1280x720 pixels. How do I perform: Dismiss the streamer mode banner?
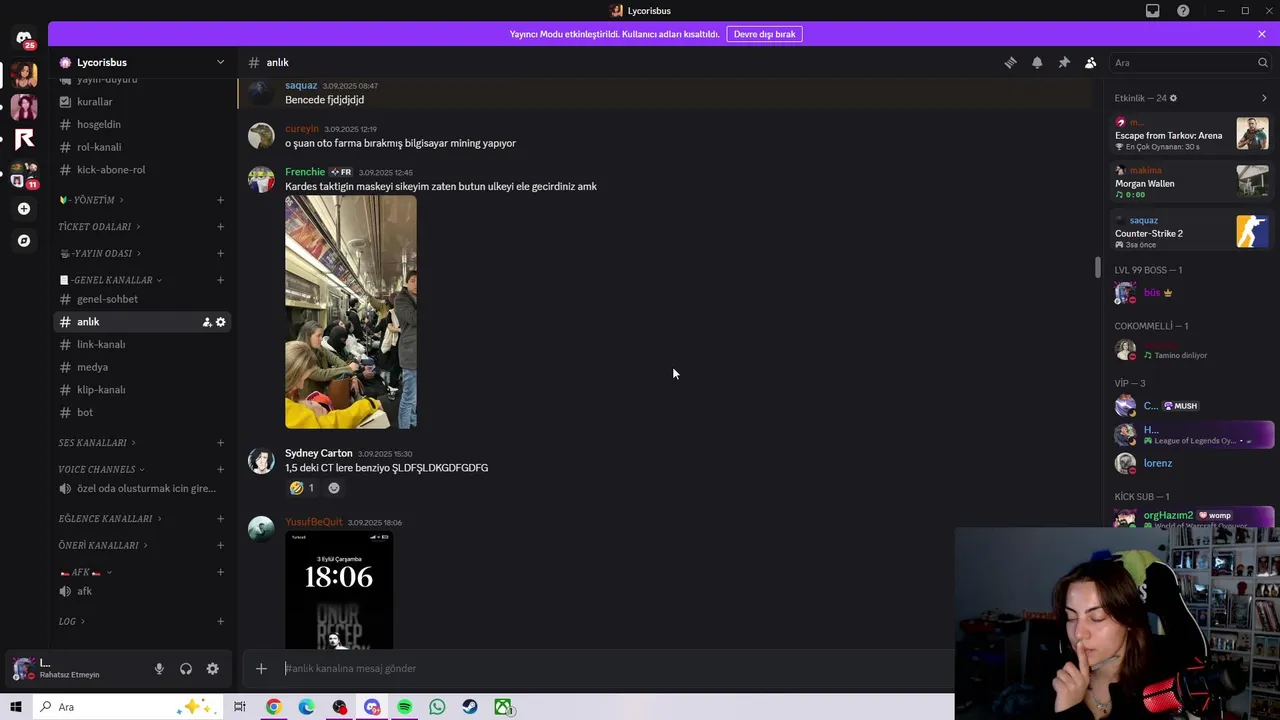click(1262, 34)
